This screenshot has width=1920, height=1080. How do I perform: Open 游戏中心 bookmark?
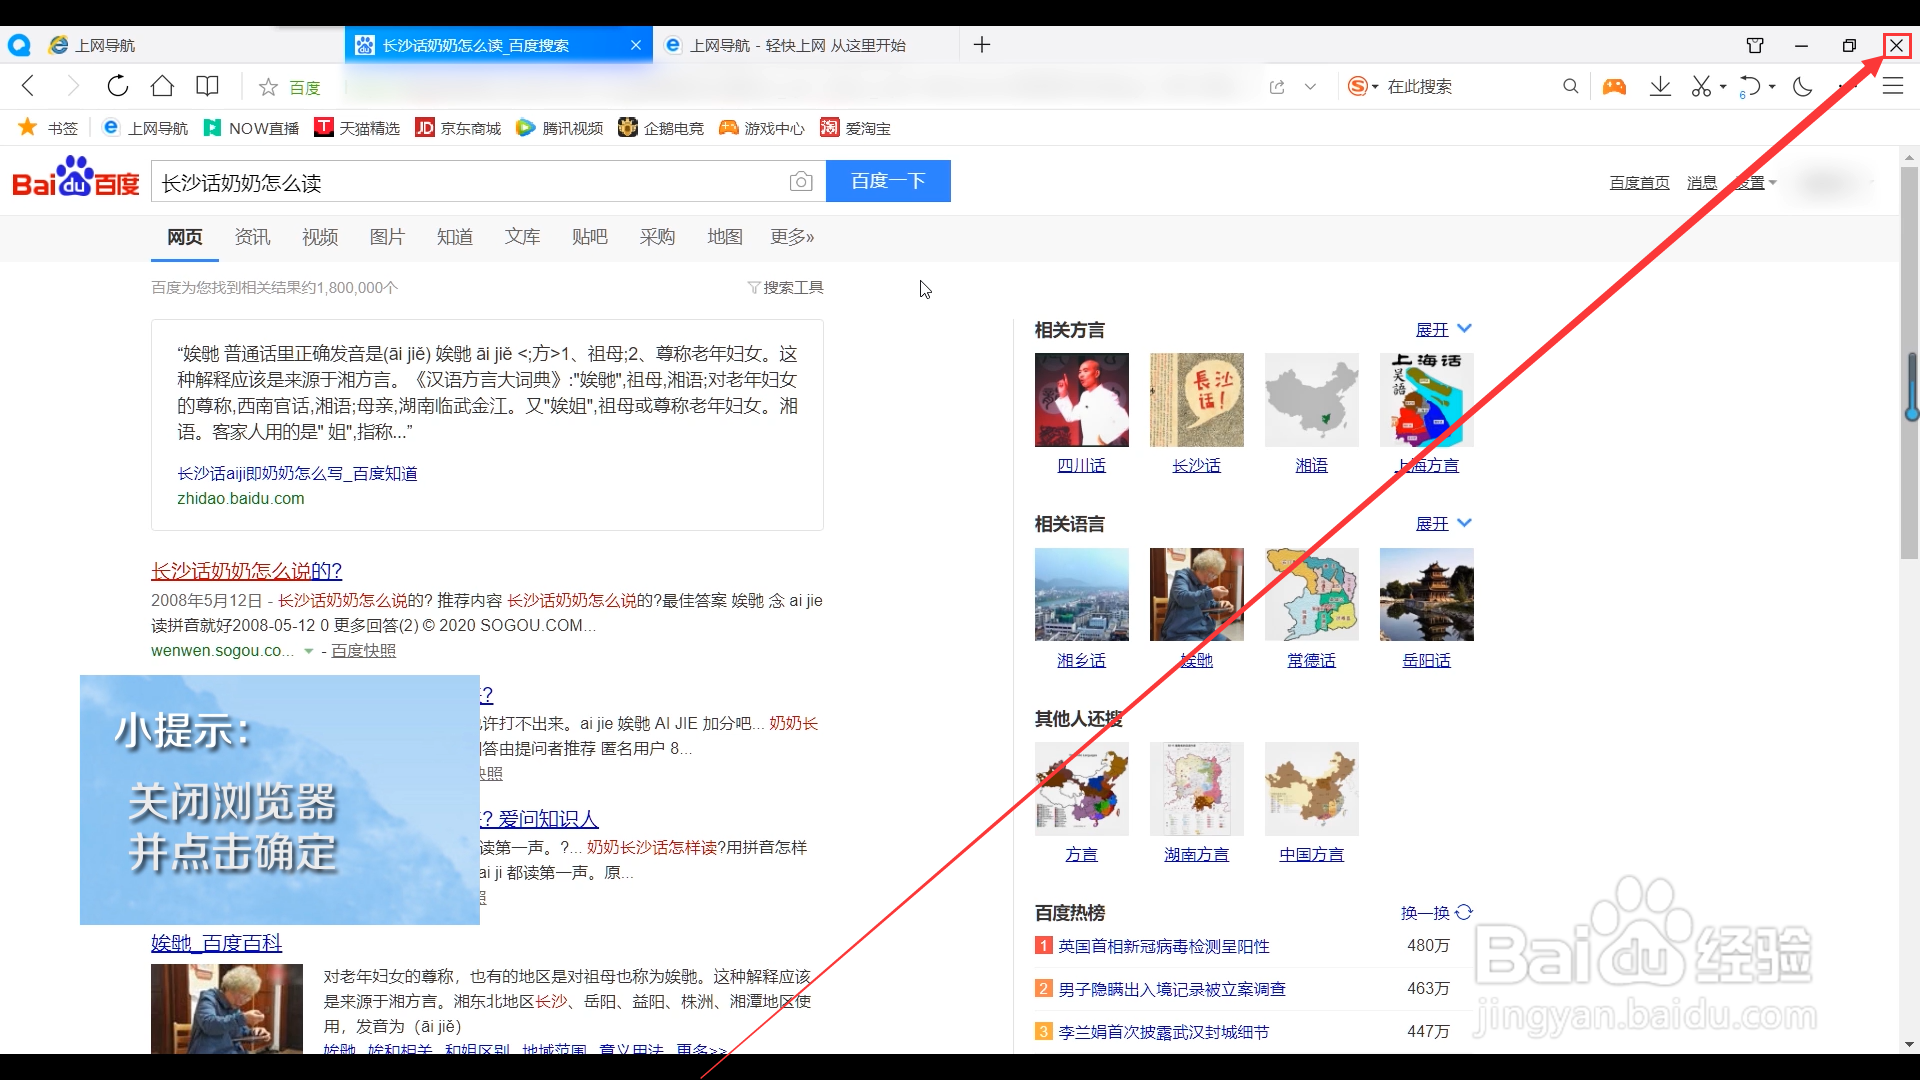(762, 128)
